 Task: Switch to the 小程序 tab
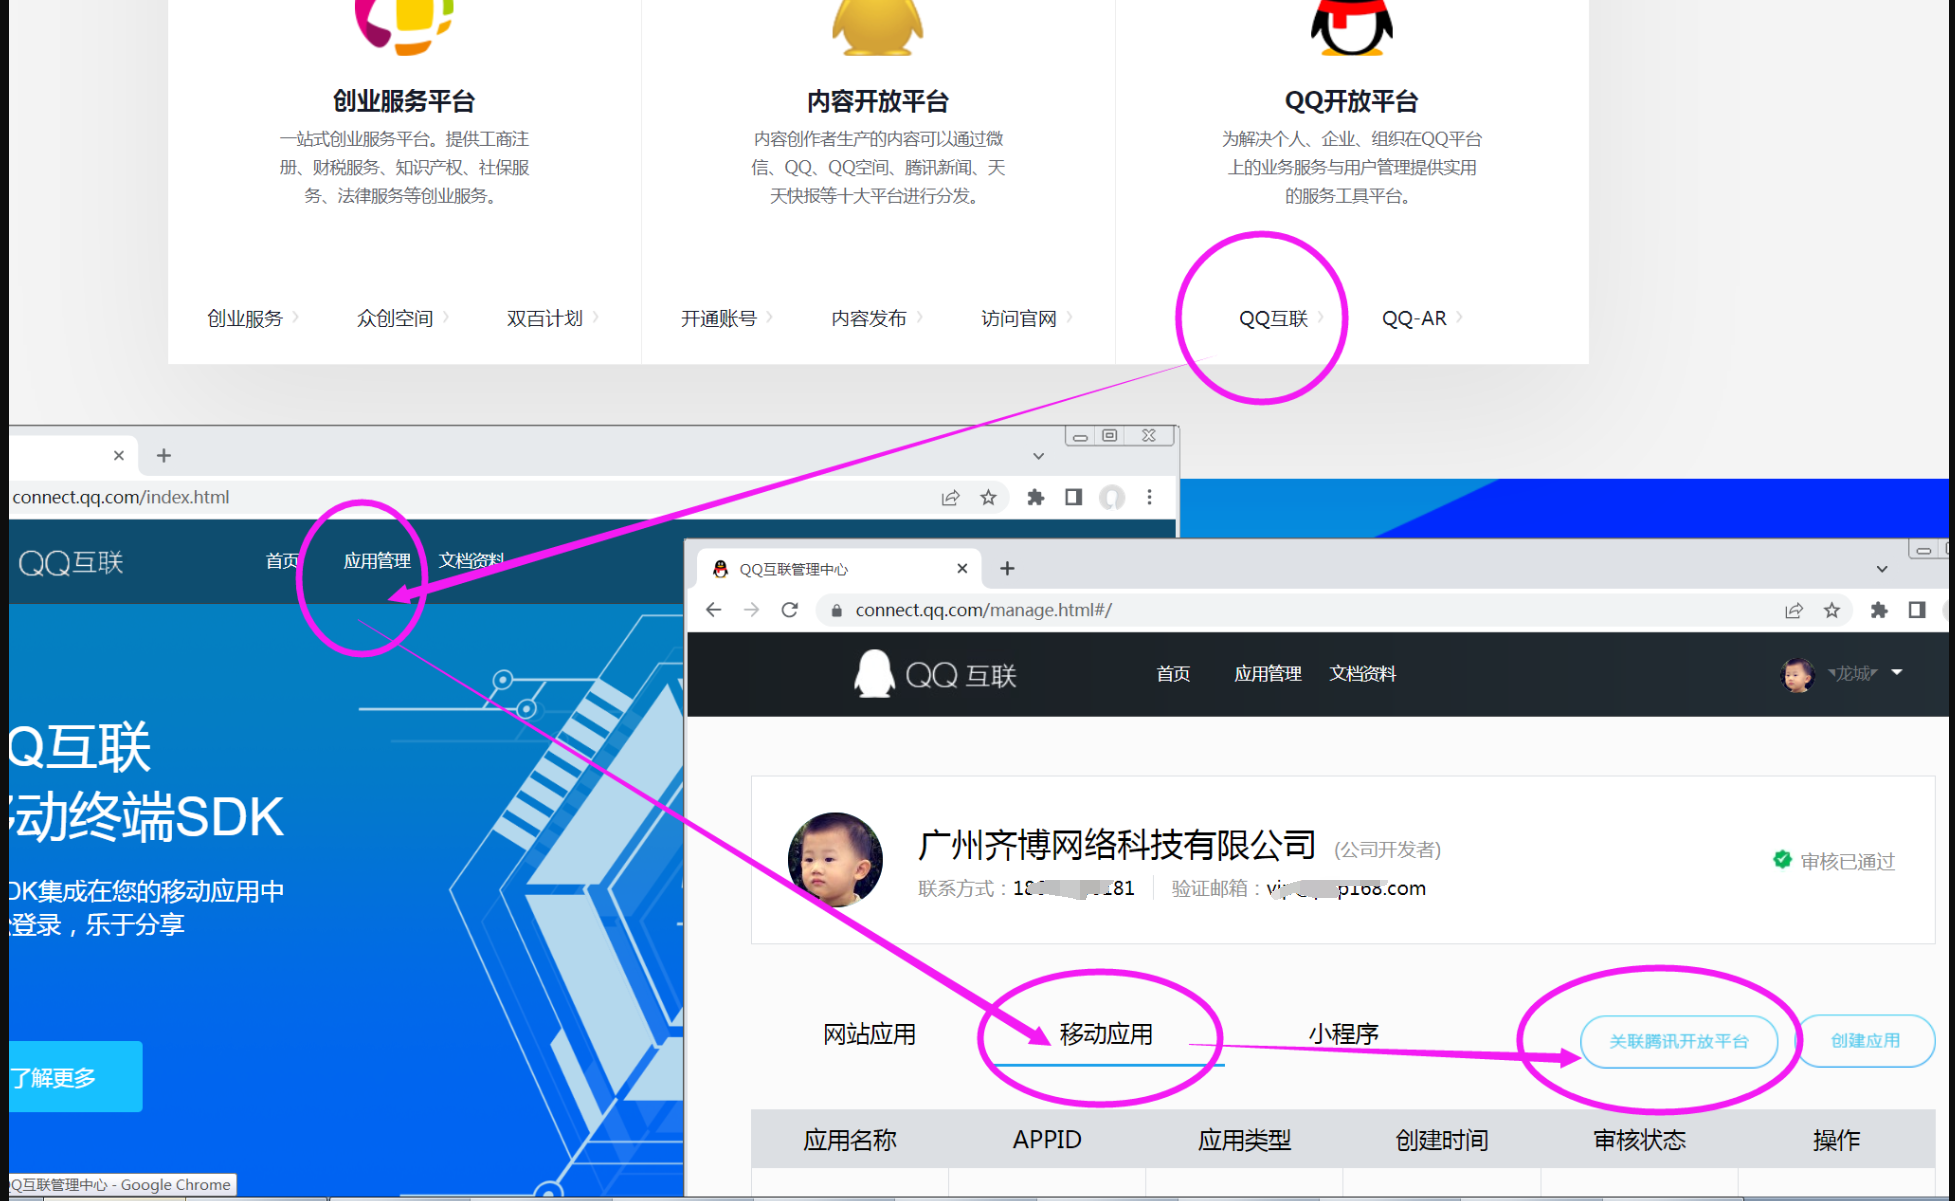(1343, 1034)
